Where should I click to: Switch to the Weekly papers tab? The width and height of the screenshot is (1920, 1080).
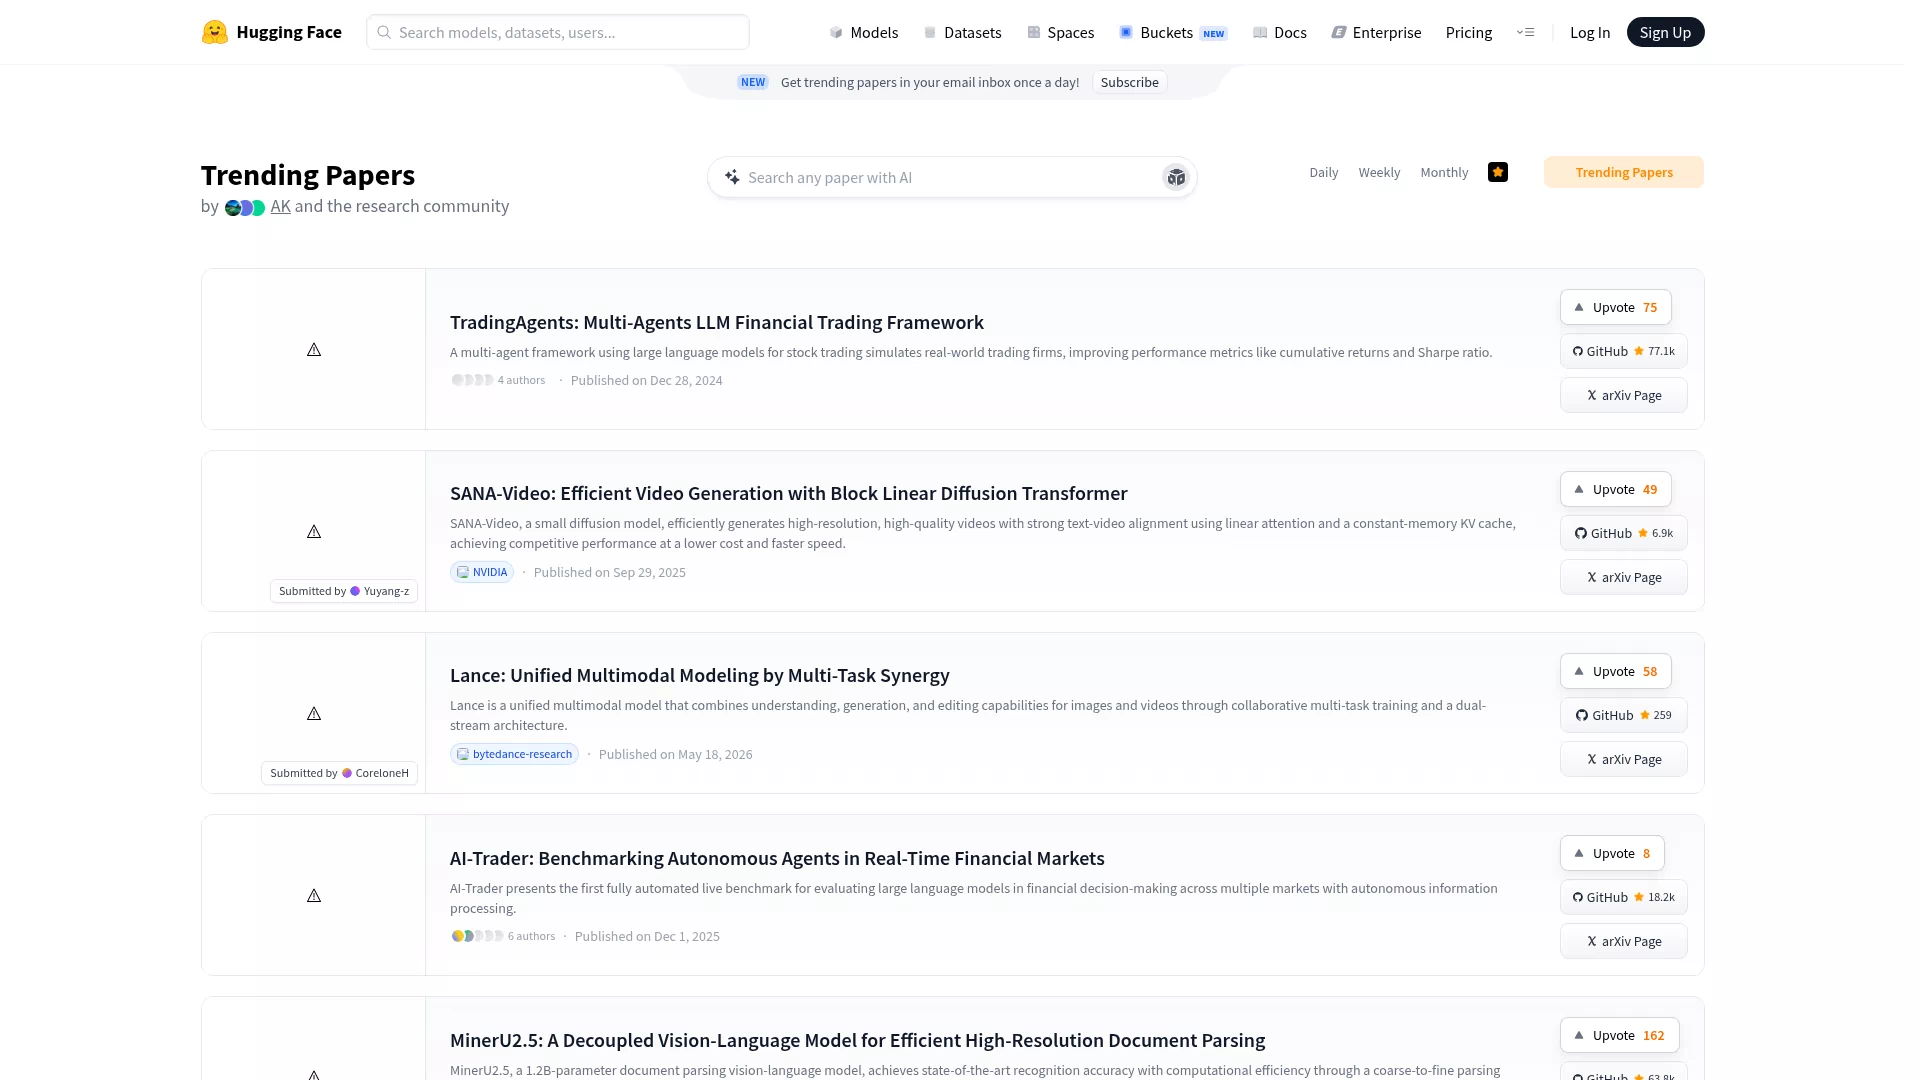point(1379,172)
